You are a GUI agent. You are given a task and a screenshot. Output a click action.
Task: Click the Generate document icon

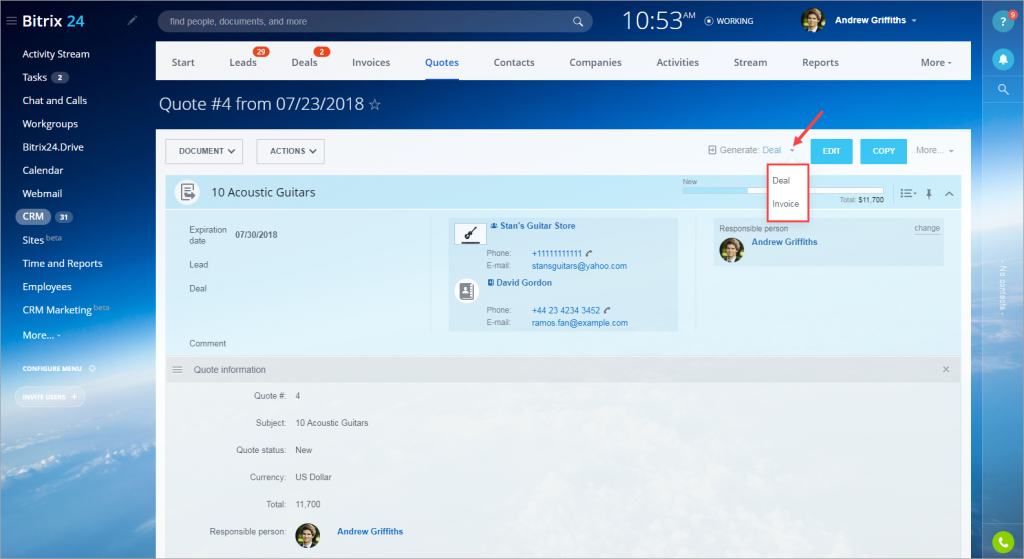[x=712, y=150]
